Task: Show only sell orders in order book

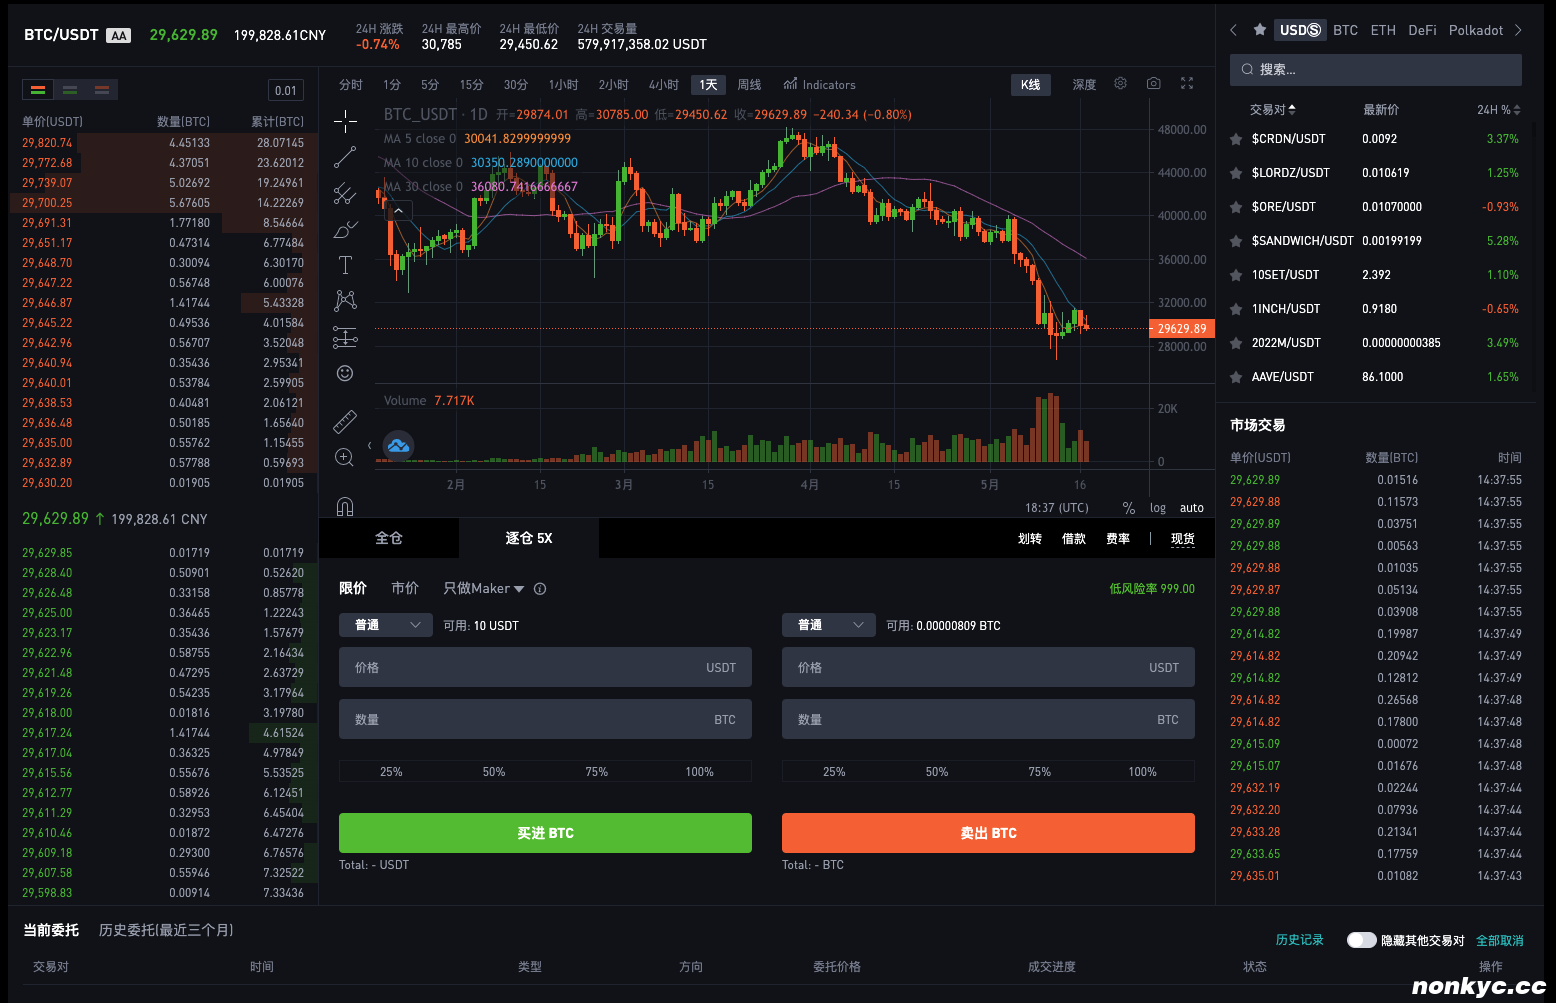Action: pos(102,90)
